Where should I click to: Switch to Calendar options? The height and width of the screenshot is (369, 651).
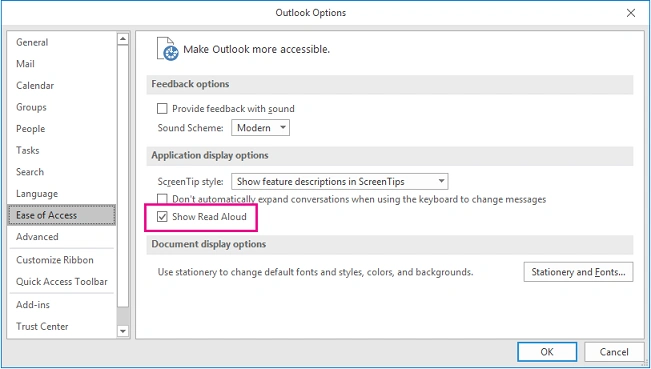[x=35, y=86]
